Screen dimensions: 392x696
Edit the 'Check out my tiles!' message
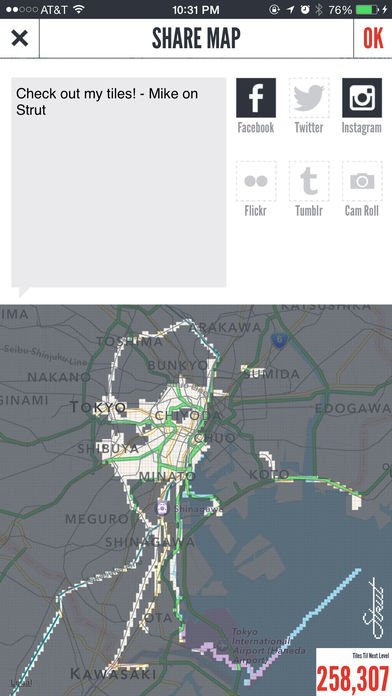[119, 182]
